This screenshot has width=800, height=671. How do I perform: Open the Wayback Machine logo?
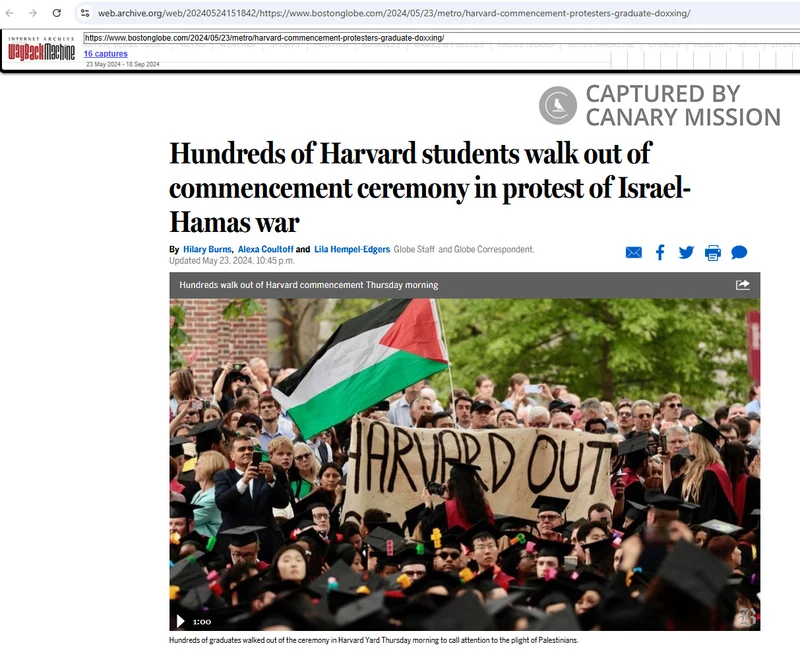tap(41, 49)
